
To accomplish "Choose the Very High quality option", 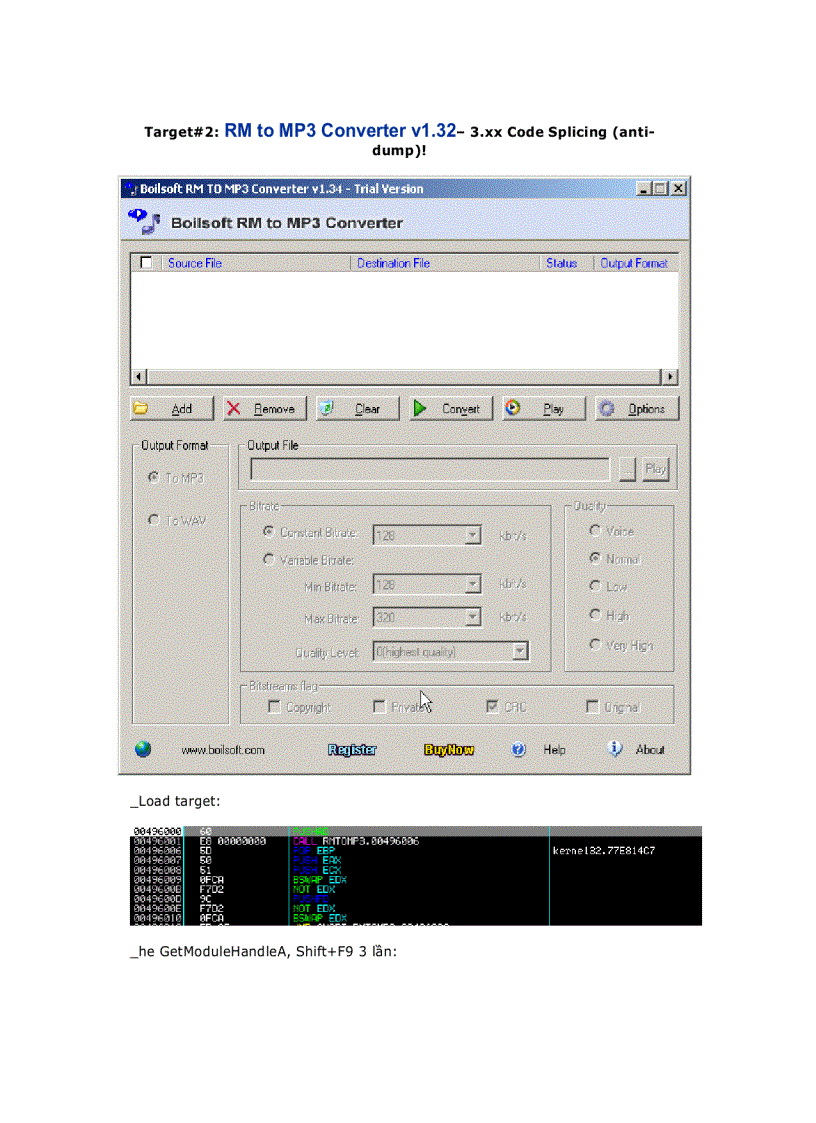I will tap(594, 643).
